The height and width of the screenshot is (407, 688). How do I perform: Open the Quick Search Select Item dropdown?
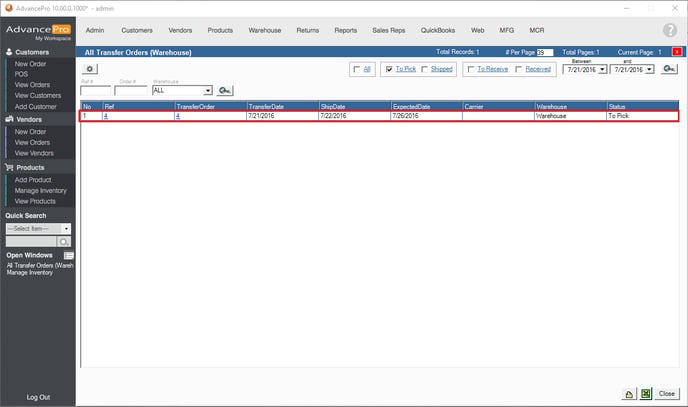[66, 229]
